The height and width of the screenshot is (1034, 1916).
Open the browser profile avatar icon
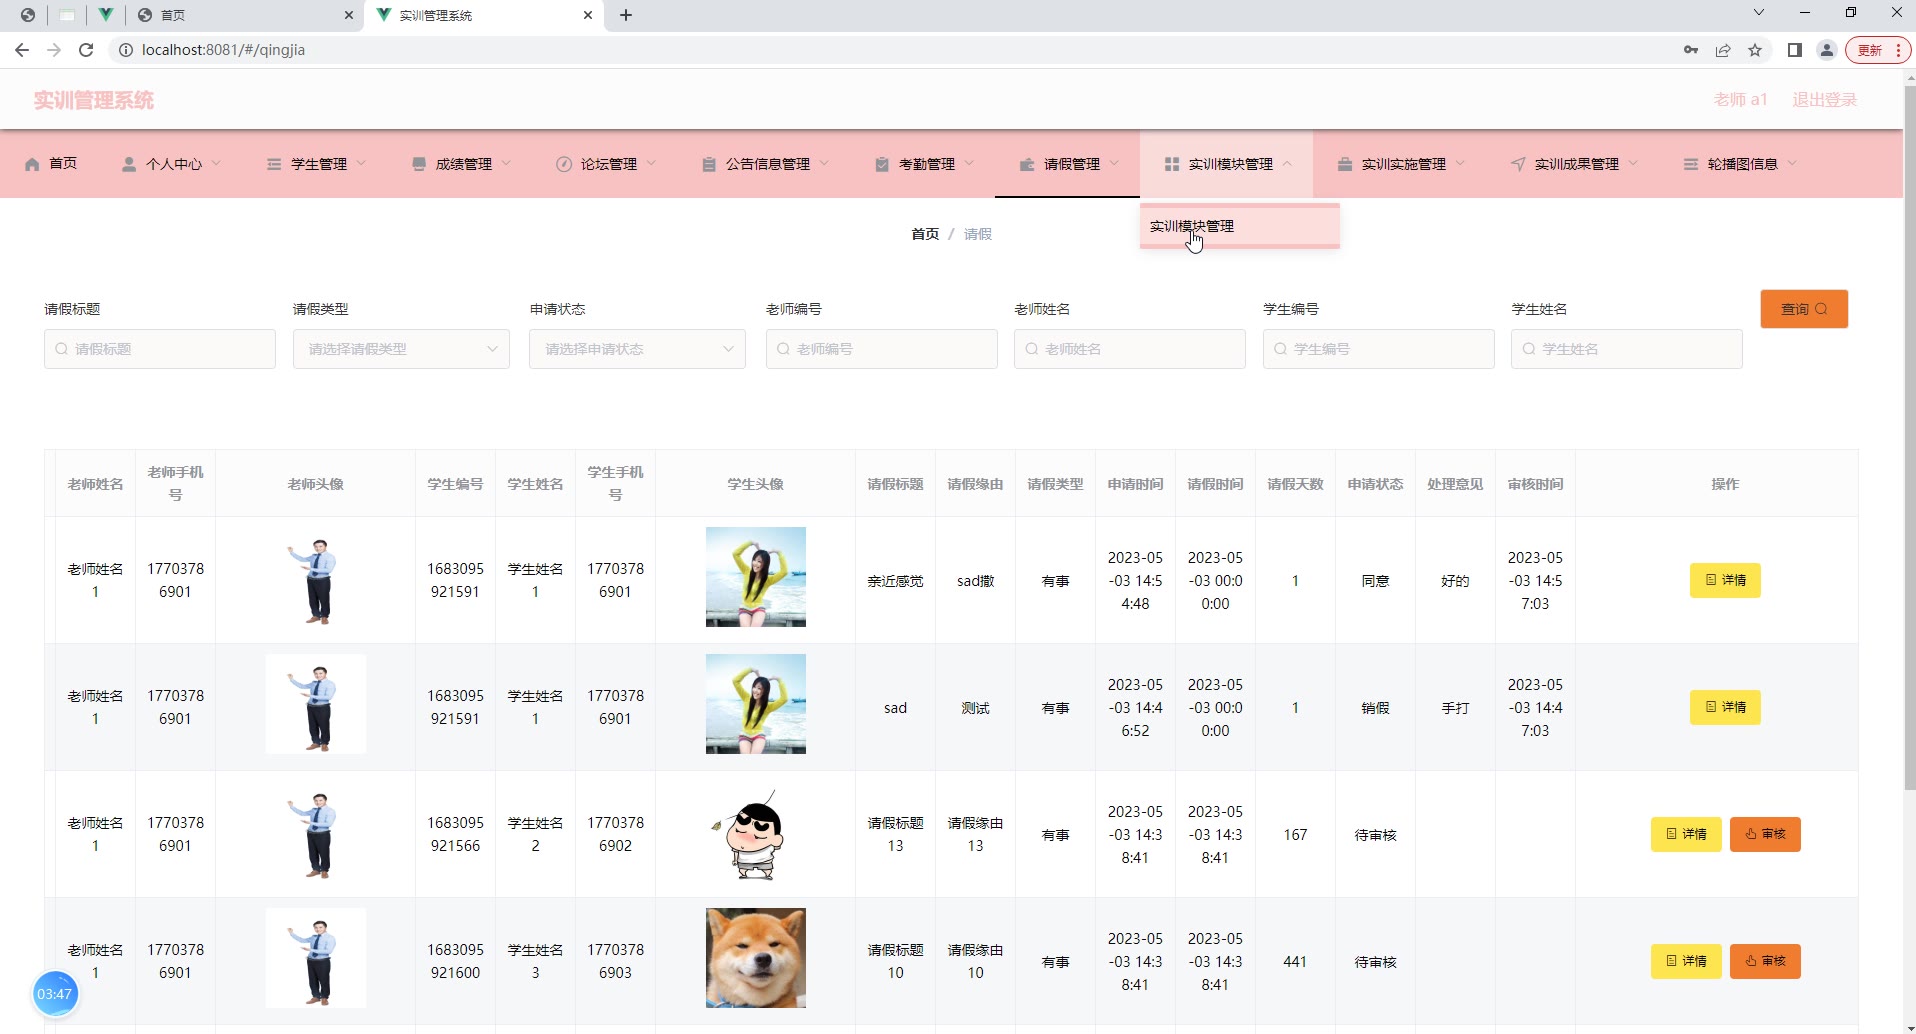click(1826, 50)
